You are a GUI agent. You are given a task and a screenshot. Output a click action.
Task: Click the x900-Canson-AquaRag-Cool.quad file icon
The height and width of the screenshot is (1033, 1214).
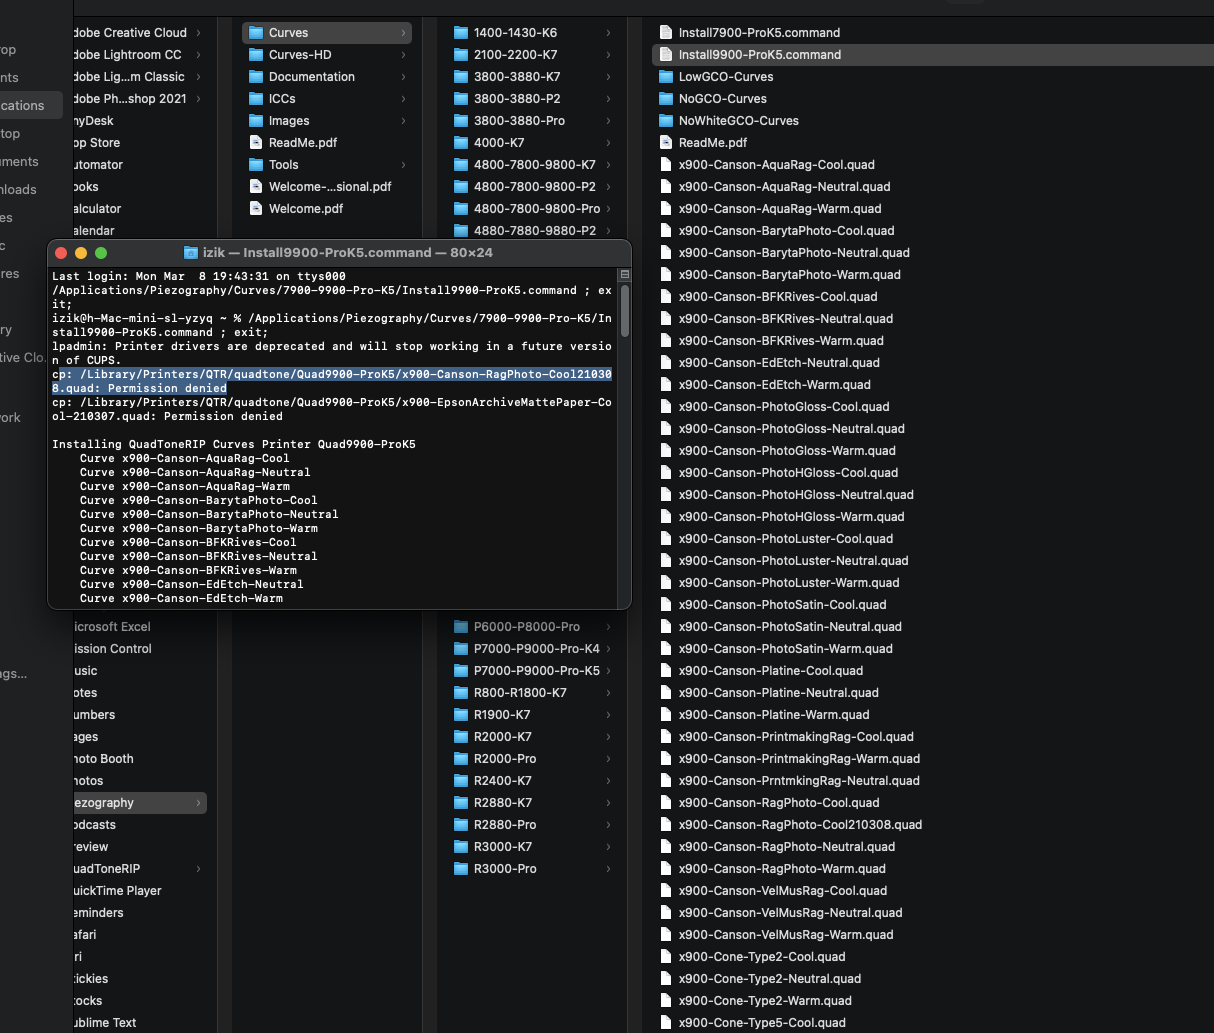(666, 165)
